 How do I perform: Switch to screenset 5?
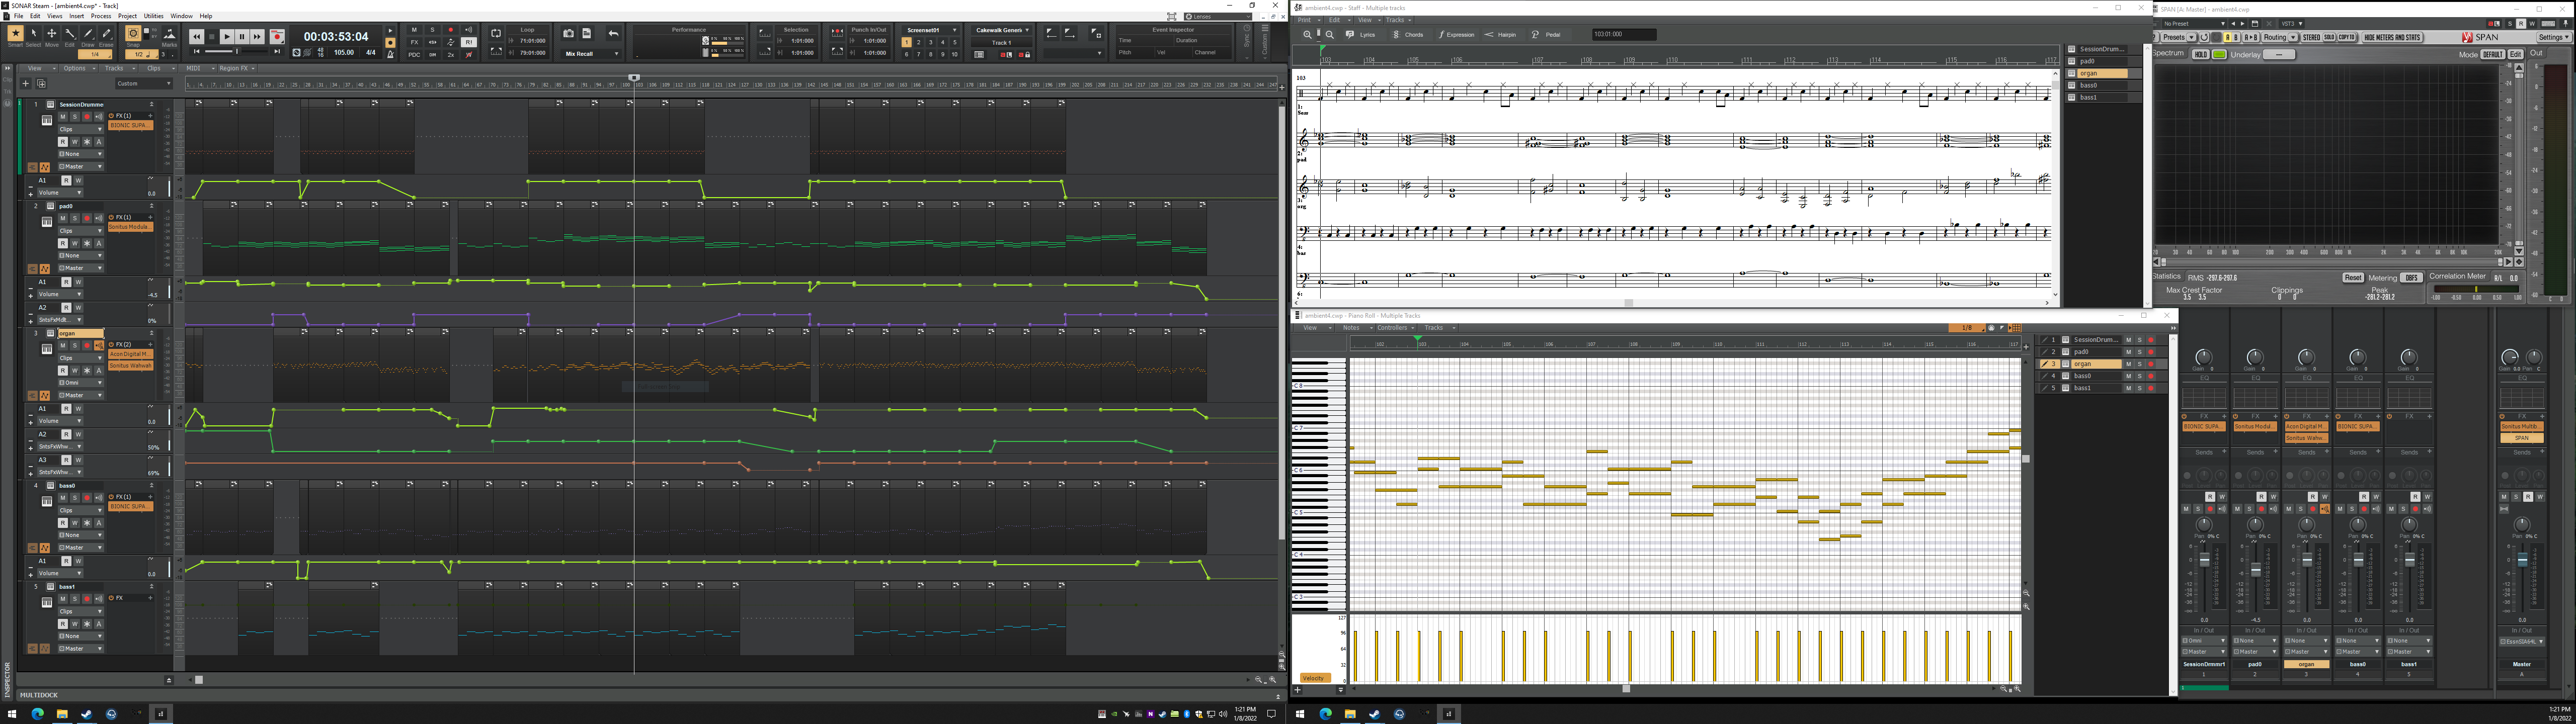[954, 42]
